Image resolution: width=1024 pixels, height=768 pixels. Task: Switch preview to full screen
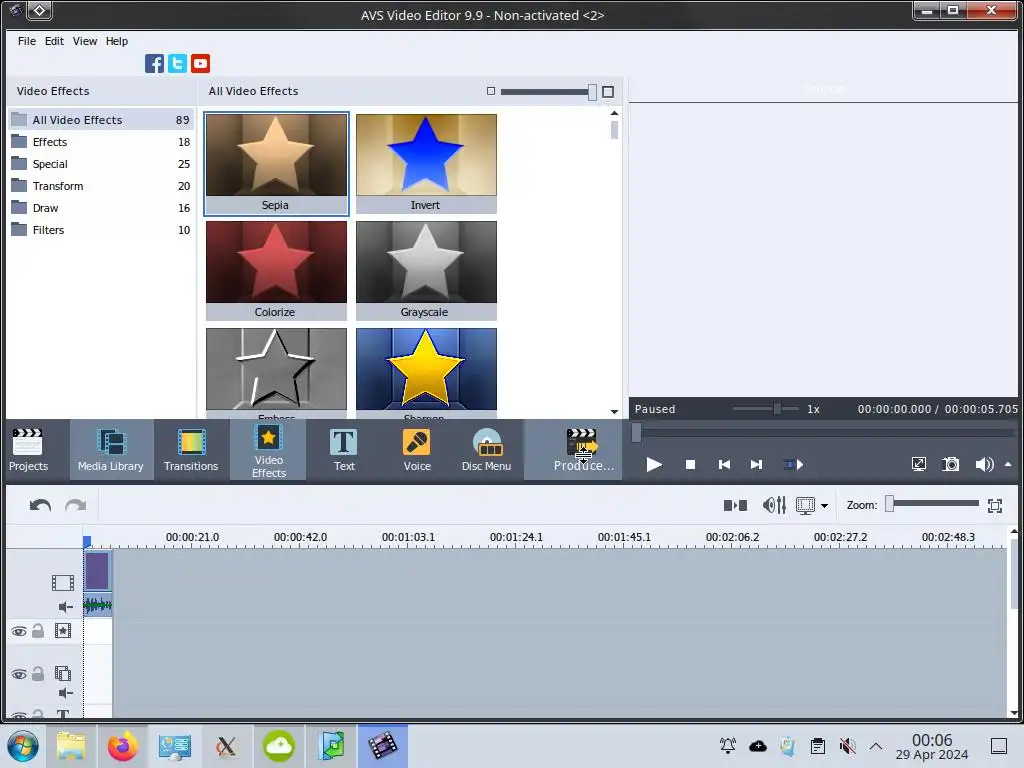(919, 464)
